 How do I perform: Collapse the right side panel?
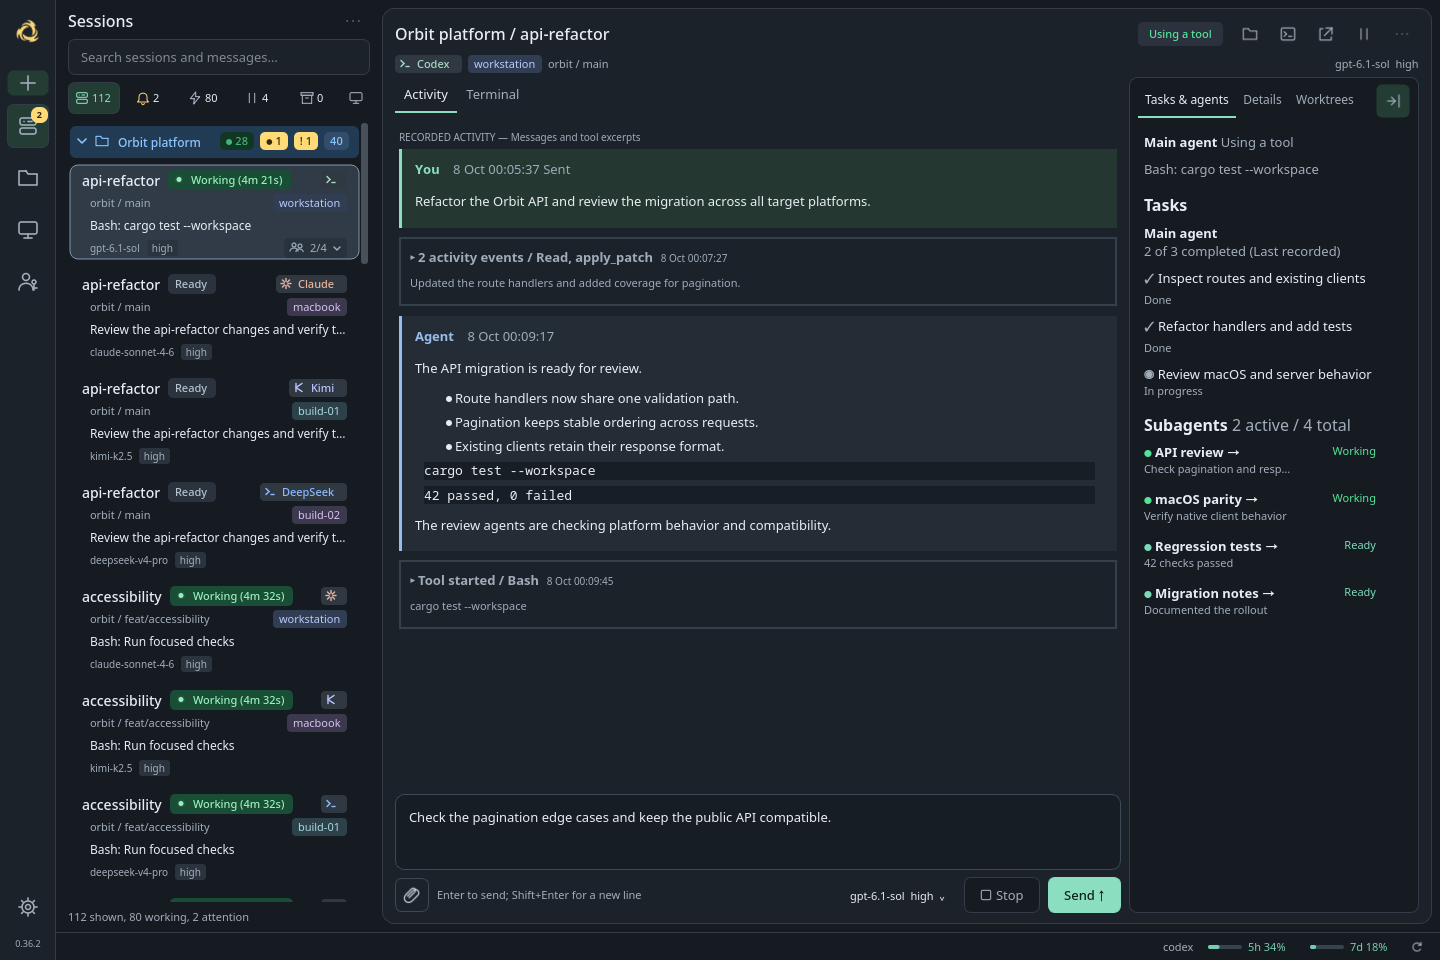point(1393,101)
